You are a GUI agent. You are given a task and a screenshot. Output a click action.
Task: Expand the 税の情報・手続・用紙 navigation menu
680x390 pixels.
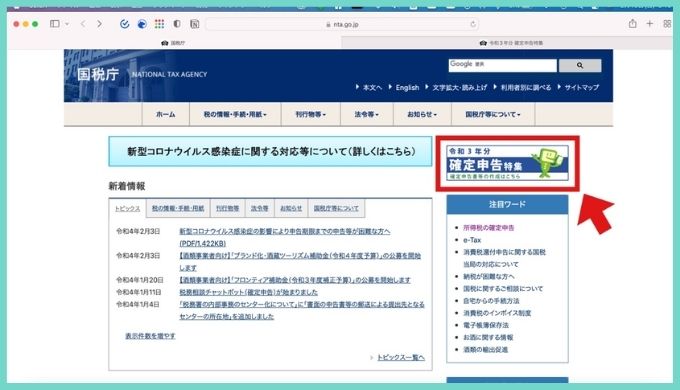235,114
